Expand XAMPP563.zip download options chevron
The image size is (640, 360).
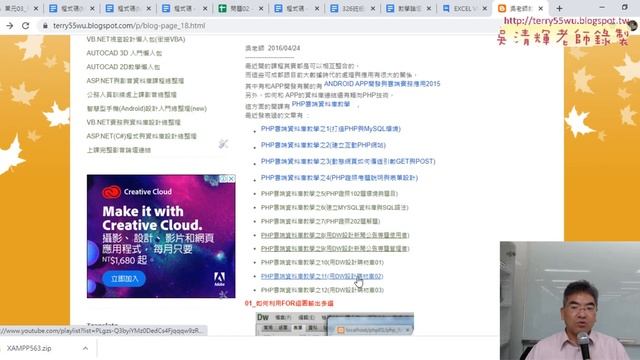[x=85, y=348]
